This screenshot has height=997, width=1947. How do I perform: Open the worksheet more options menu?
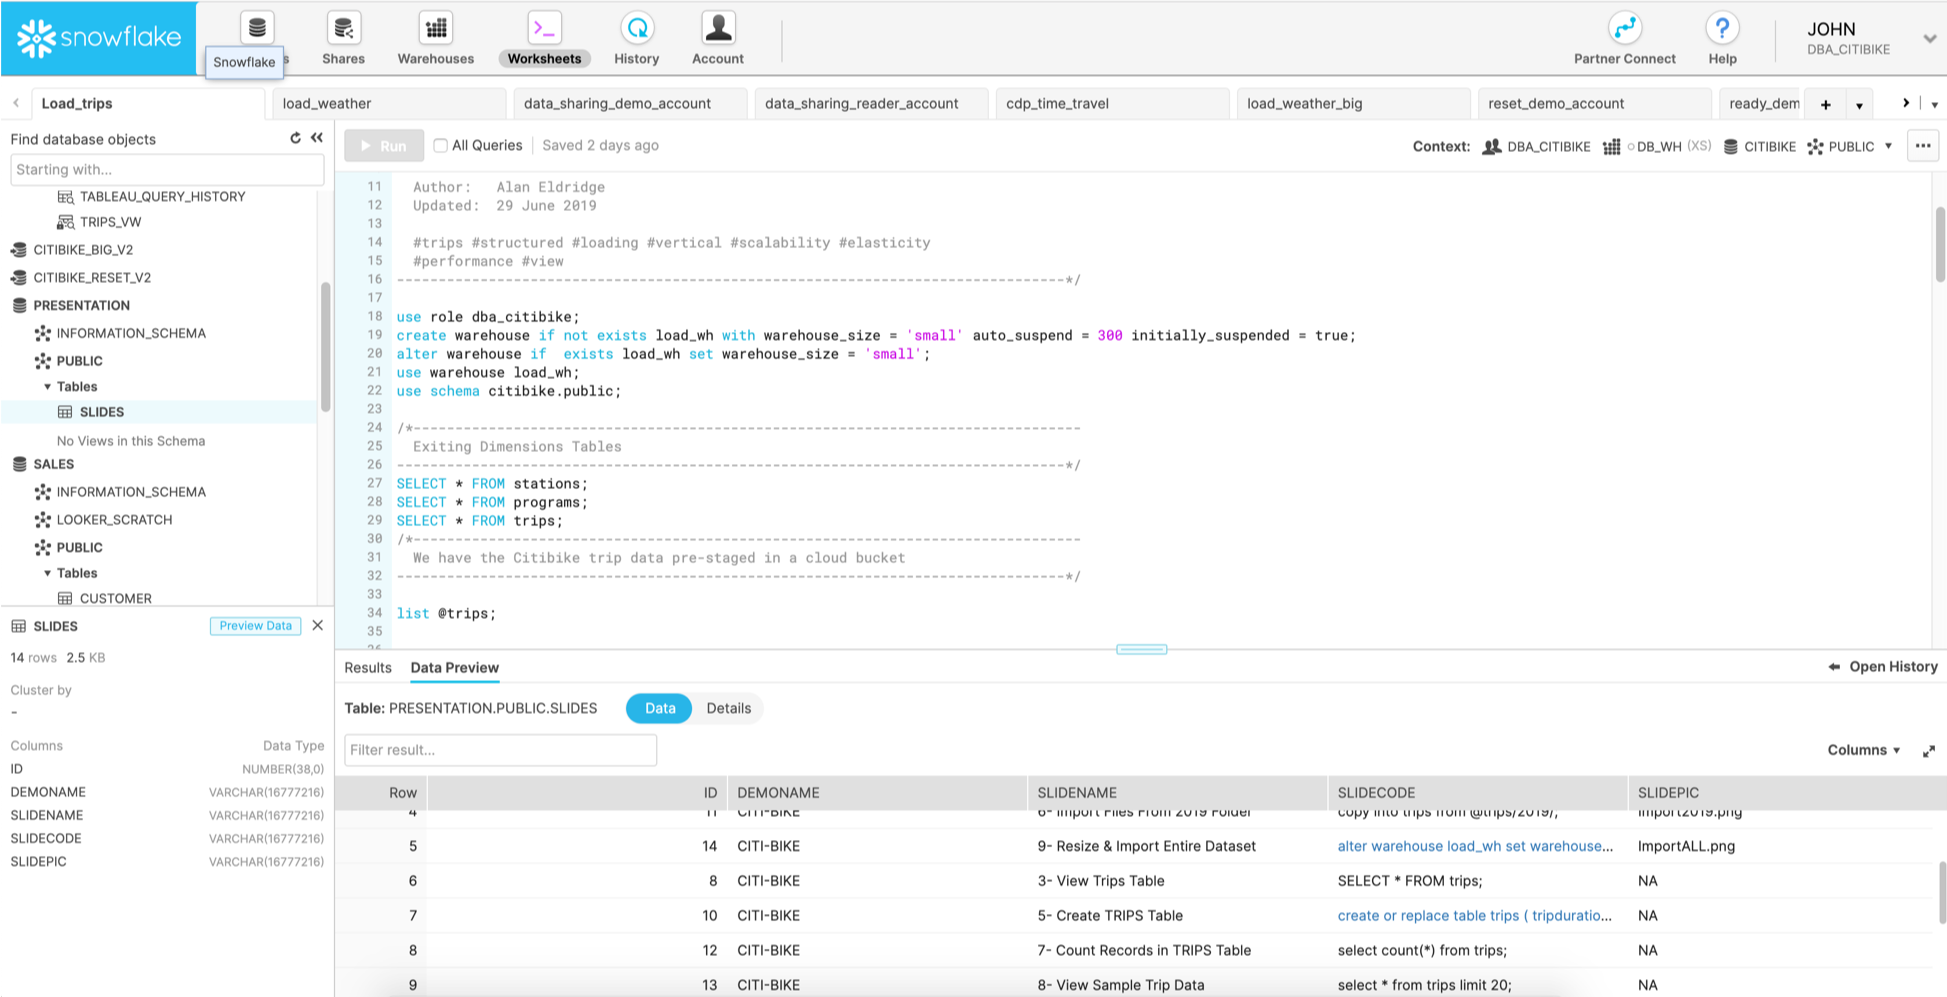point(1923,146)
